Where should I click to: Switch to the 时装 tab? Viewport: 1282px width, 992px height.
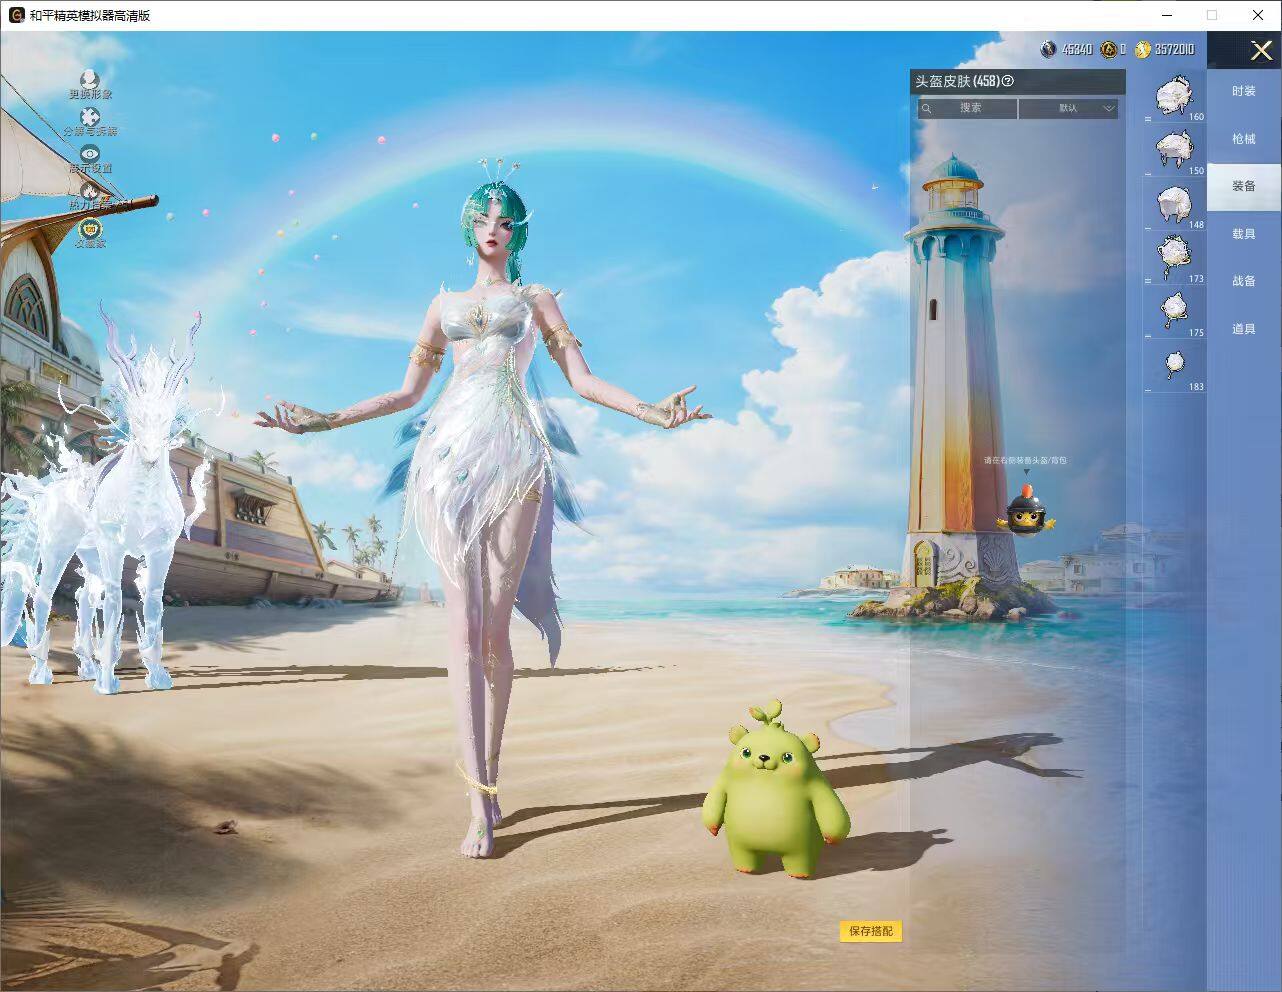[x=1243, y=91]
